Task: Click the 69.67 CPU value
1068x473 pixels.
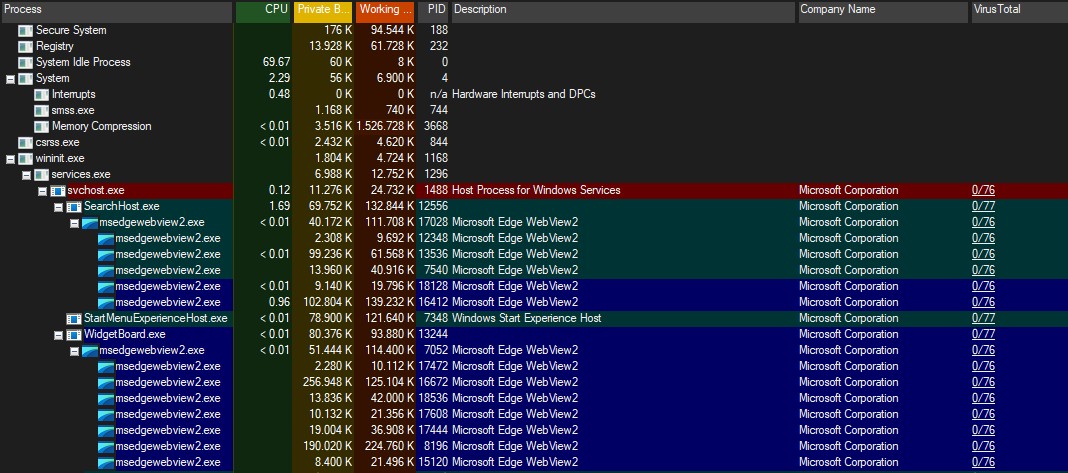Action: 276,62
